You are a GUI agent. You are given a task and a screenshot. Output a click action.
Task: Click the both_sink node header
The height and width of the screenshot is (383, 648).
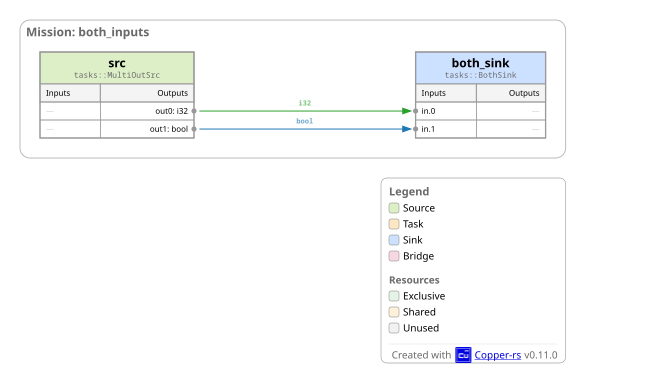tap(480, 68)
